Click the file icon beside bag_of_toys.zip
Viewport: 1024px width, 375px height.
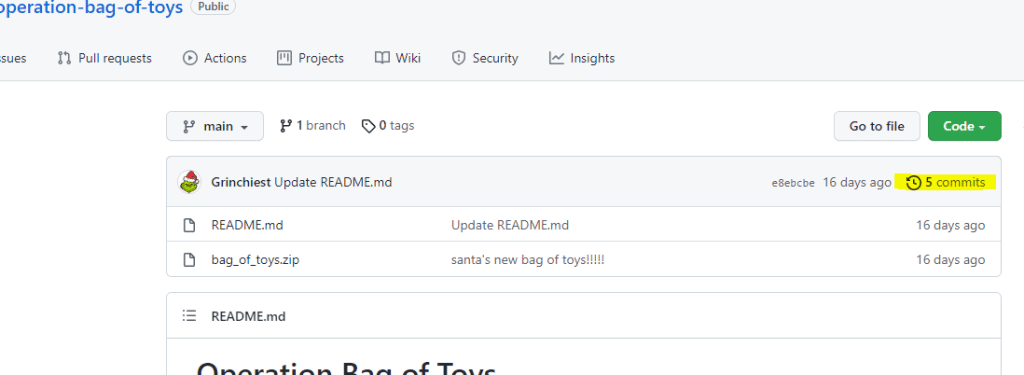point(189,260)
